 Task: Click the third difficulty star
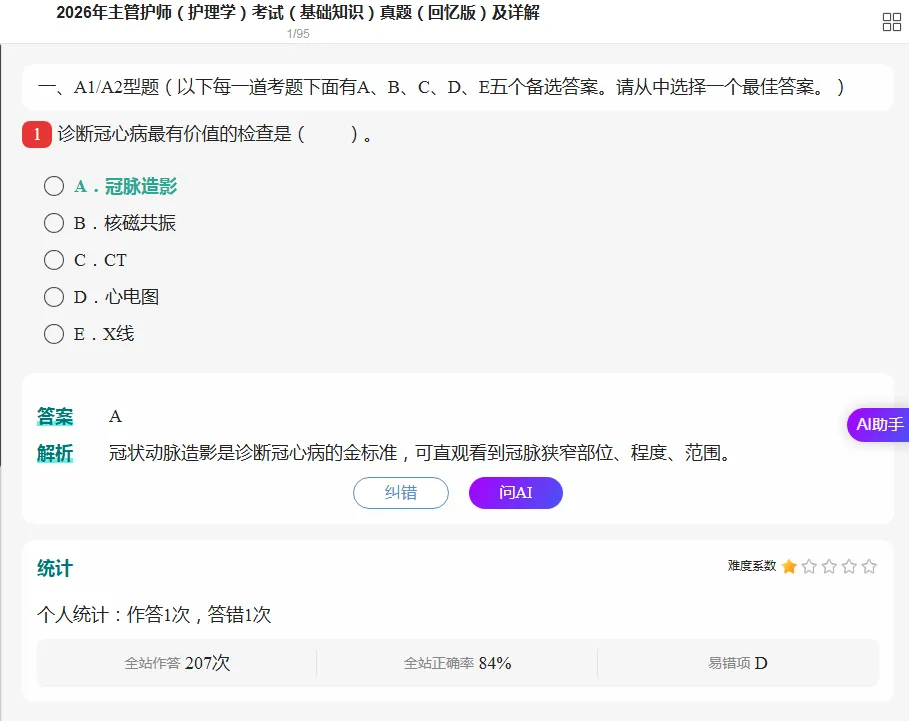pos(829,566)
